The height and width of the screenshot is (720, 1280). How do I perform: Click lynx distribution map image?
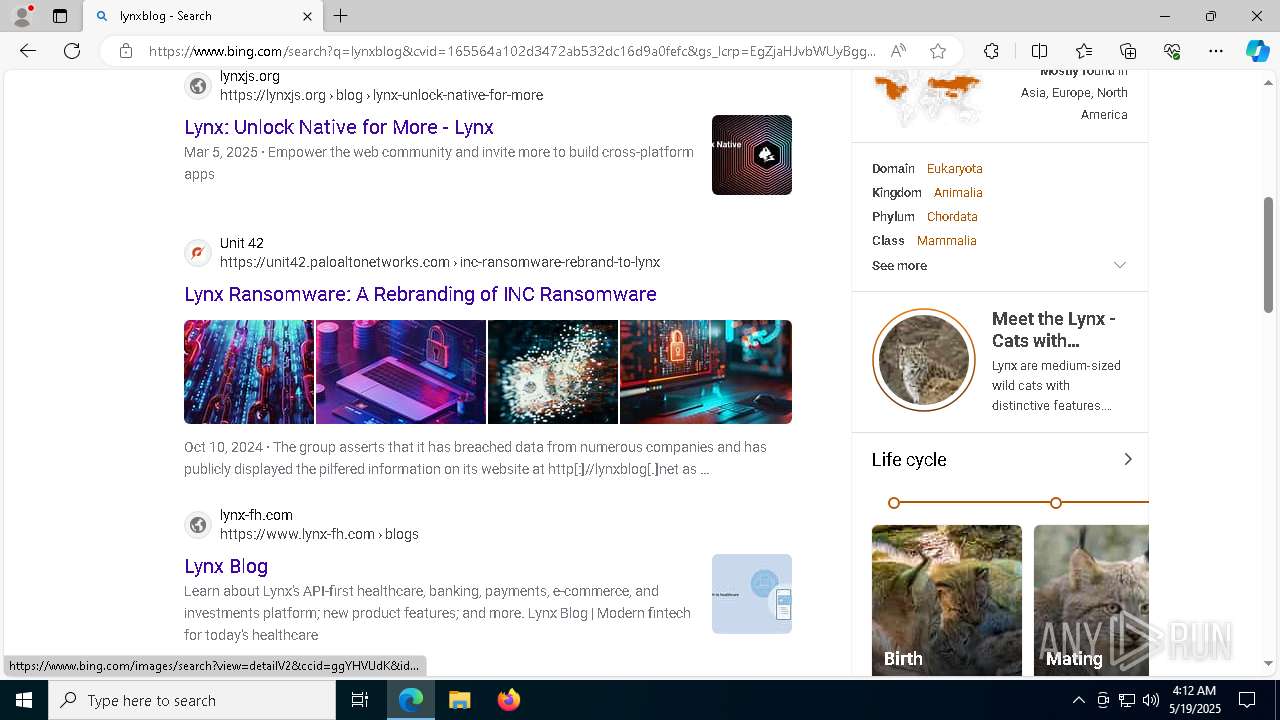926,98
